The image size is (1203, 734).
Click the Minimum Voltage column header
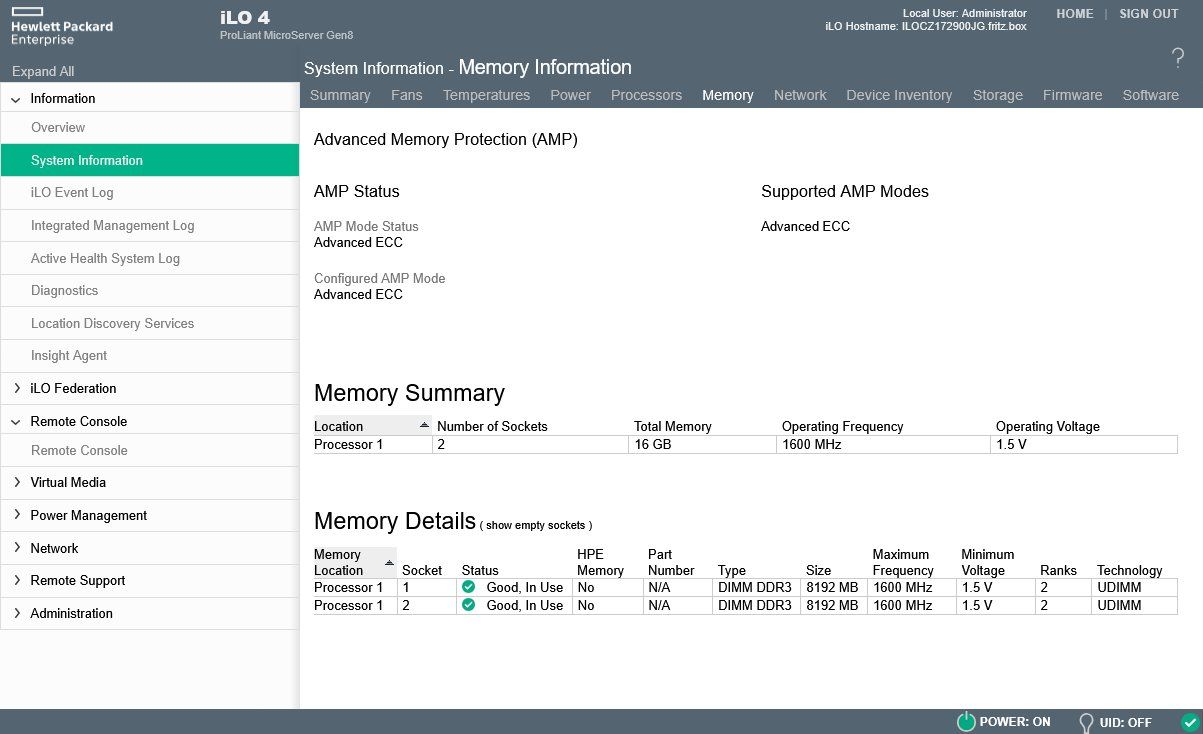click(988, 562)
